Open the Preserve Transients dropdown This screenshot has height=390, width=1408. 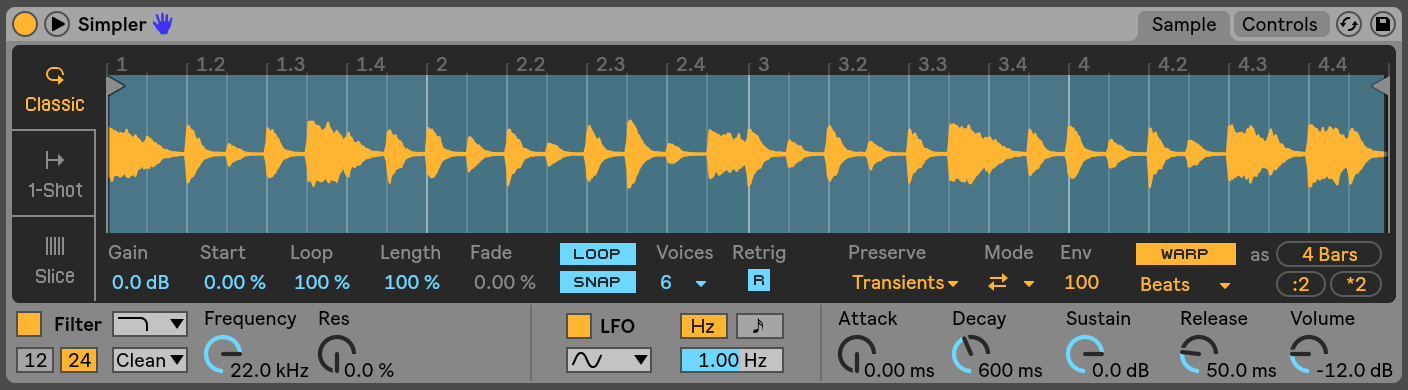[x=904, y=283]
